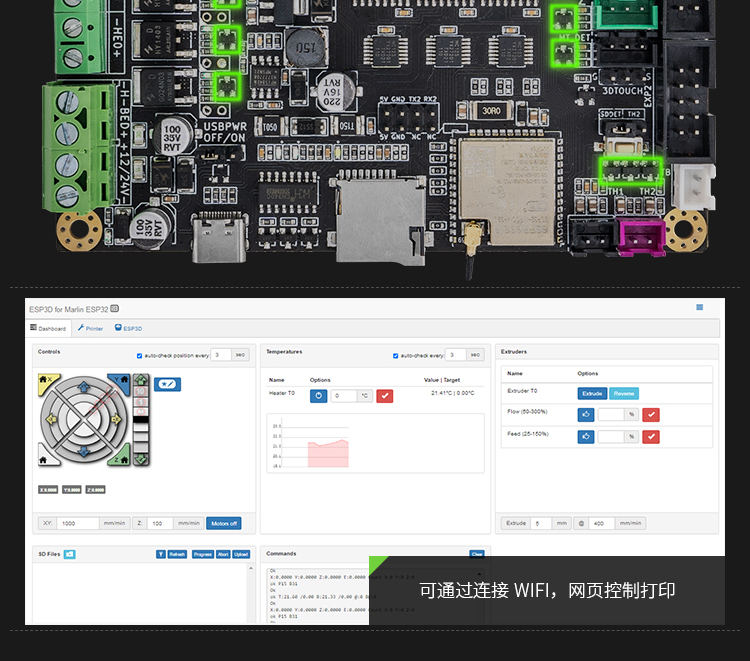Click the XY feedrate field
The width and height of the screenshot is (750, 661).
78,523
